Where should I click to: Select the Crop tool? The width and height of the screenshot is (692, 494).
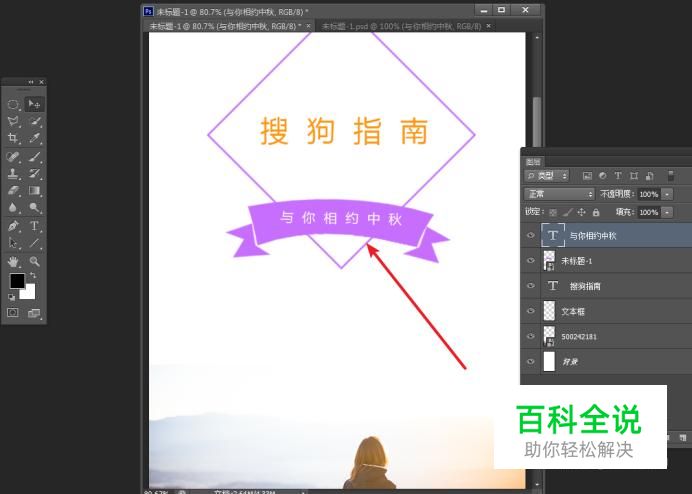13,138
